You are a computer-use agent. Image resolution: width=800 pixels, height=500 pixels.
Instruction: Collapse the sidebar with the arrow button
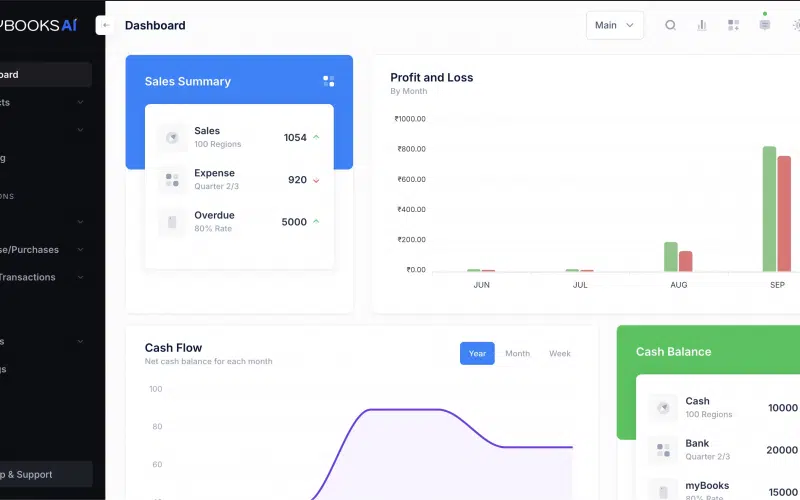tap(106, 25)
